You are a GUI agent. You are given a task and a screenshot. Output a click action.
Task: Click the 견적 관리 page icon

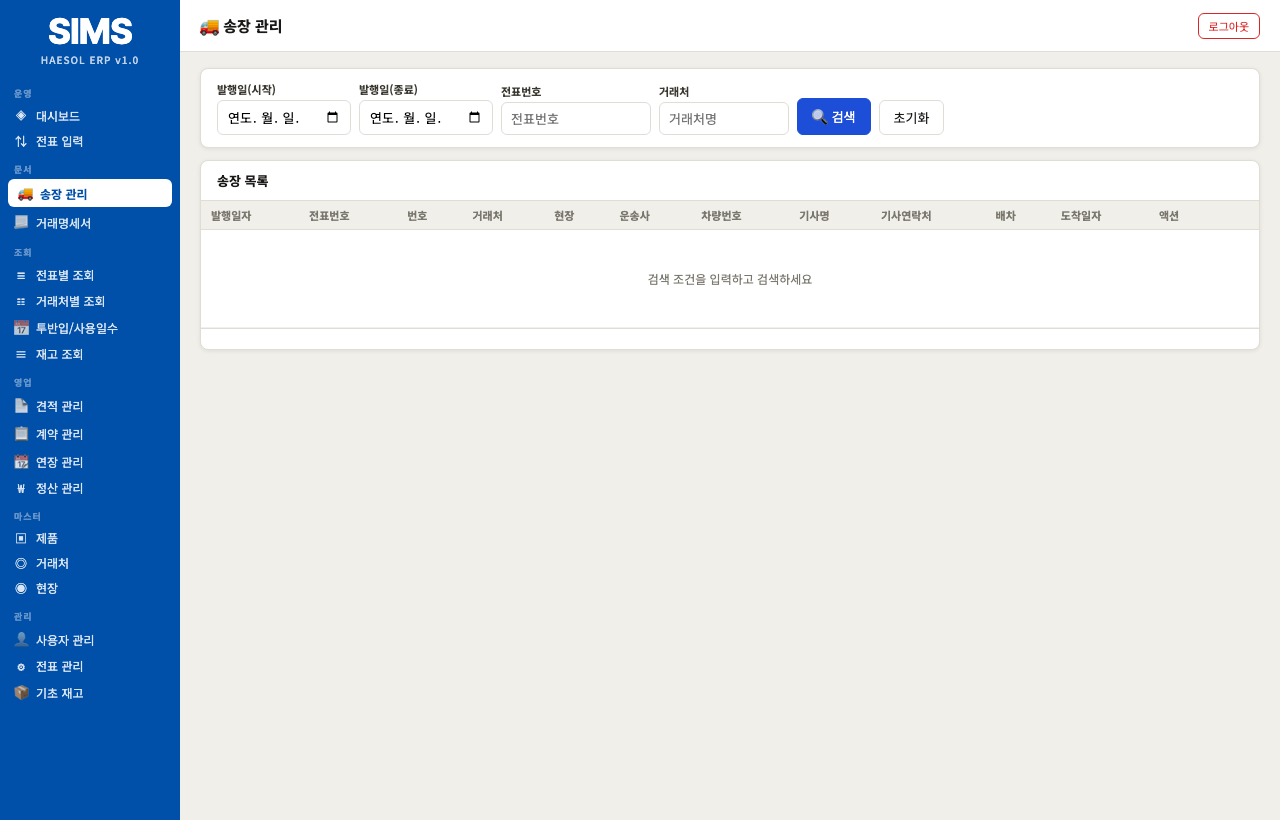(x=21, y=406)
